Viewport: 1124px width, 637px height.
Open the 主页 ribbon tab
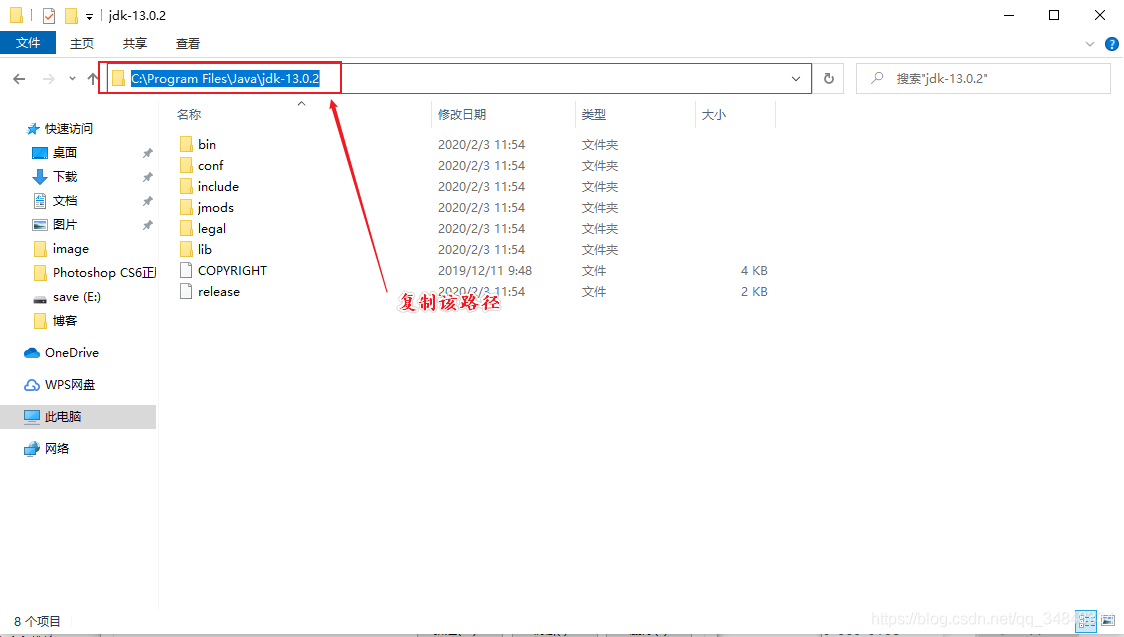point(82,44)
